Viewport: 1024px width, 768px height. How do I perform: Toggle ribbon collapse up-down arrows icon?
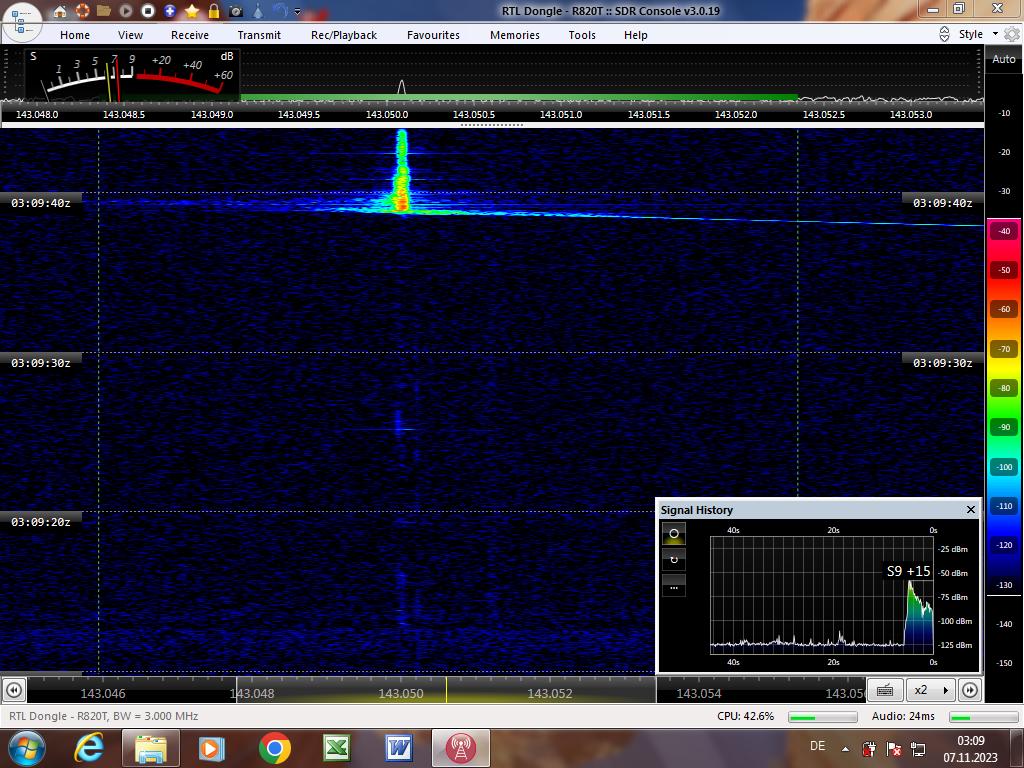point(944,34)
